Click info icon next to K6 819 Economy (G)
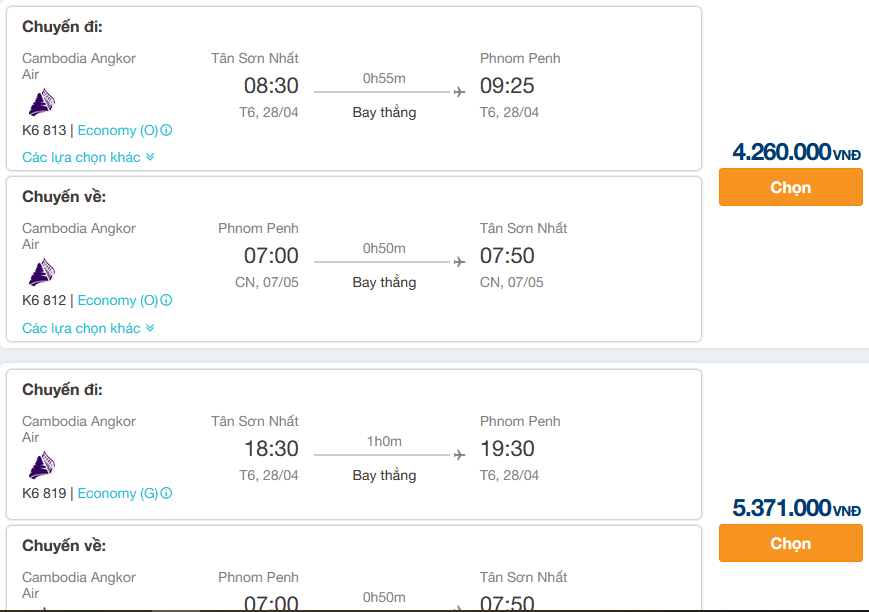 tap(166, 493)
